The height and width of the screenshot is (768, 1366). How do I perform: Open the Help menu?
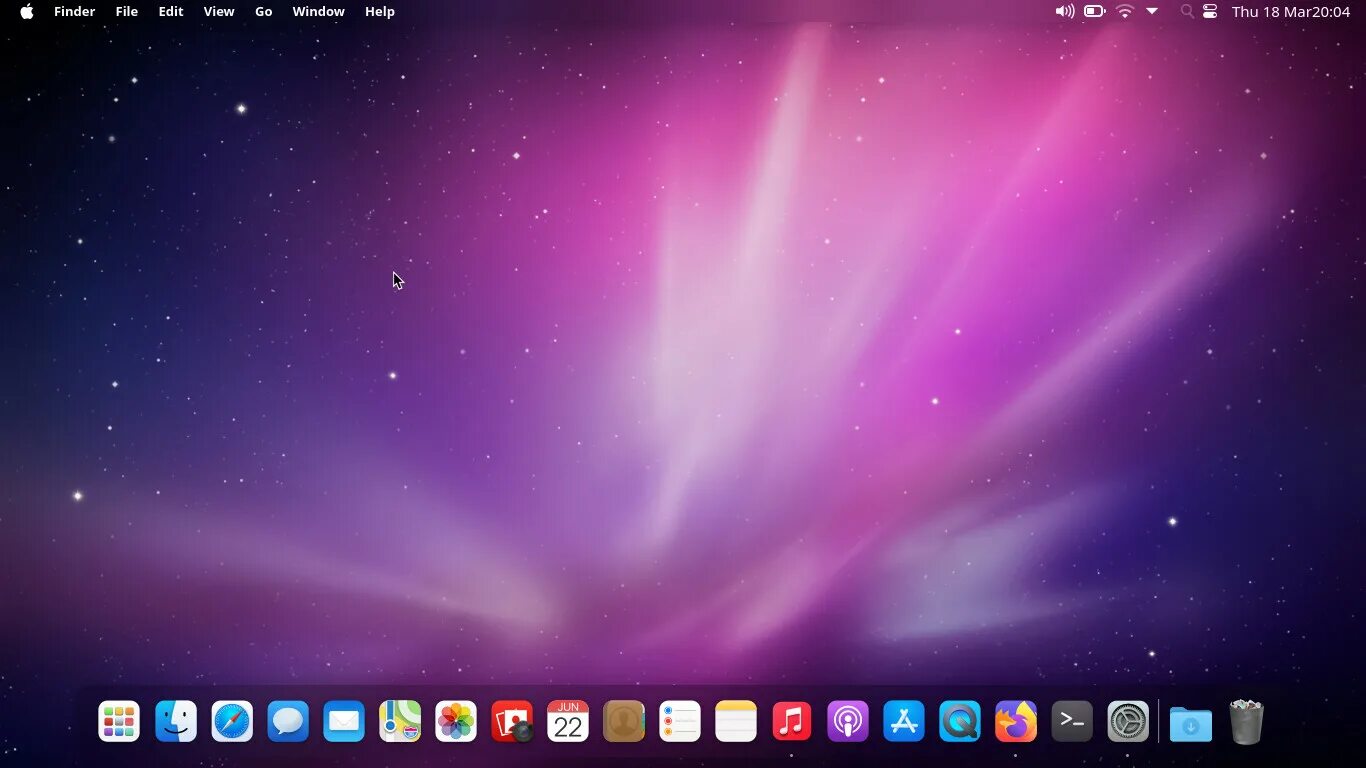[380, 11]
